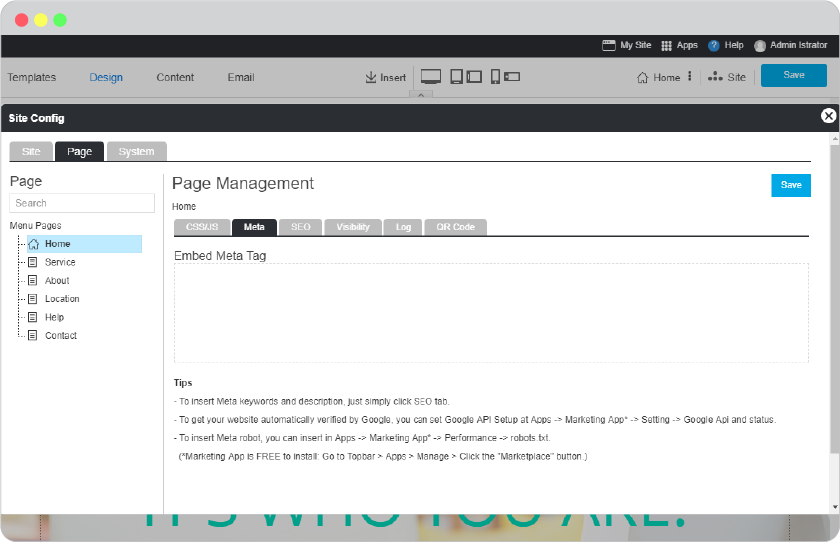
Task: Switch to the Page config tab
Action: coord(79,152)
